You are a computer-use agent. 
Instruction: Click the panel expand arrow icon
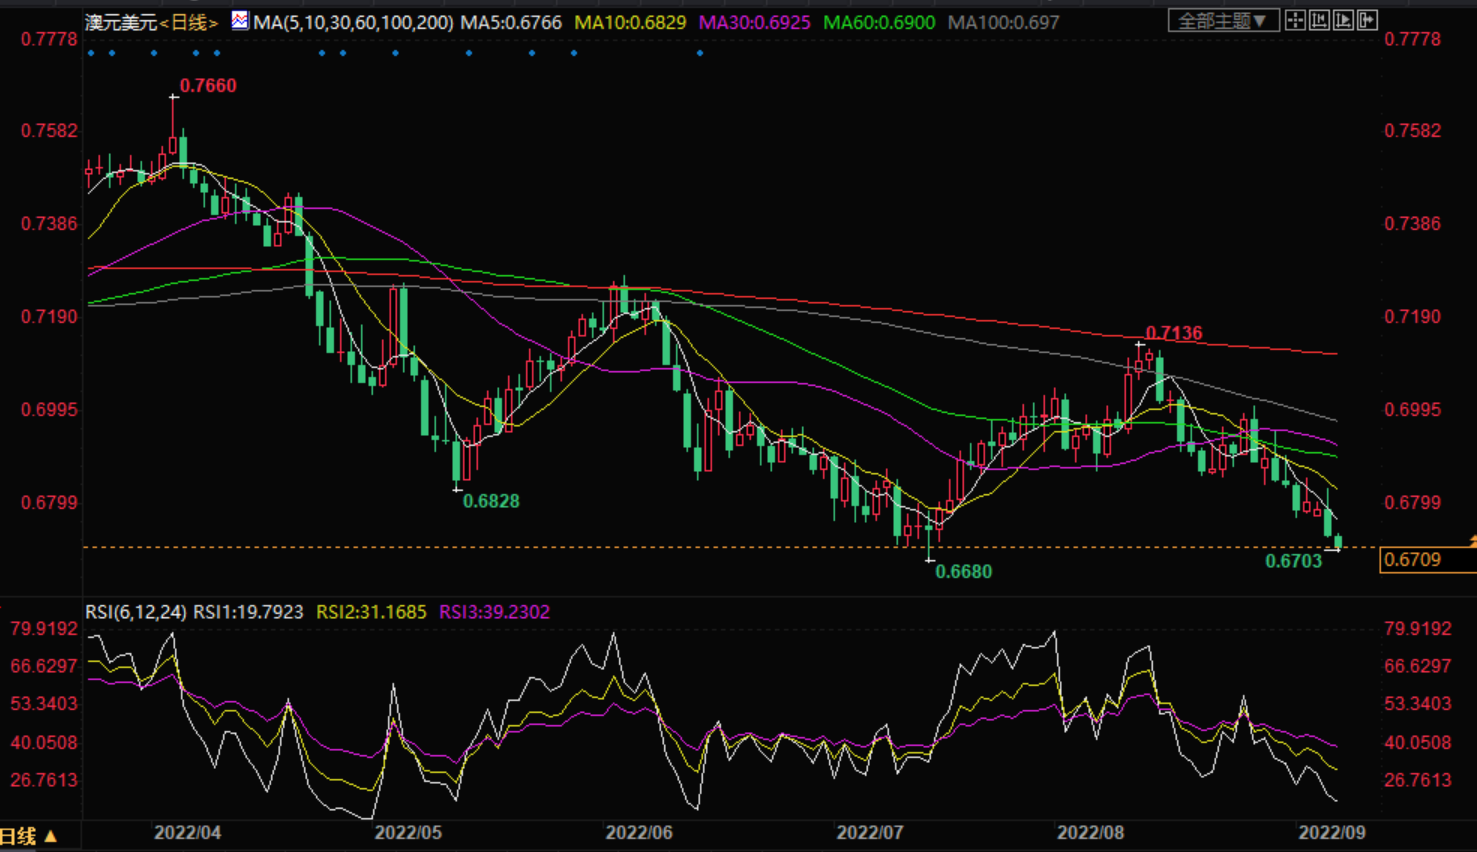click(1367, 20)
